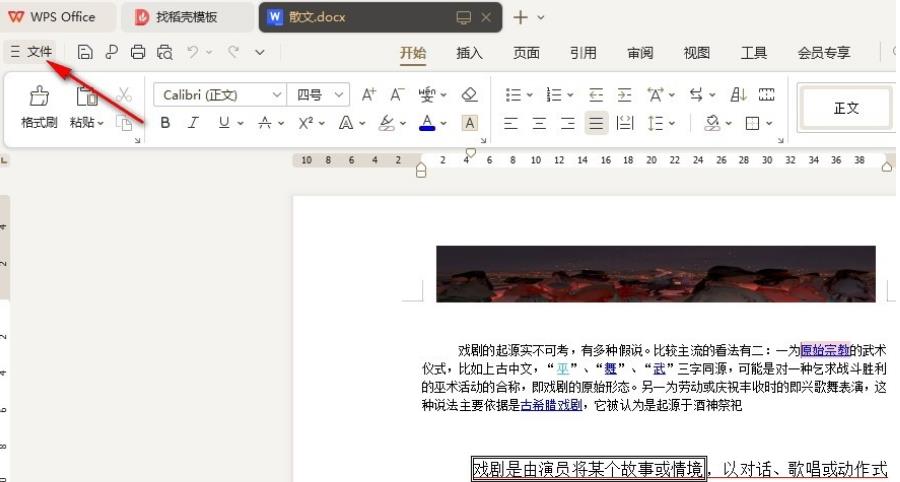Click the Redo arrow icon
Image resolution: width=900 pixels, height=482 pixels.
(233, 52)
